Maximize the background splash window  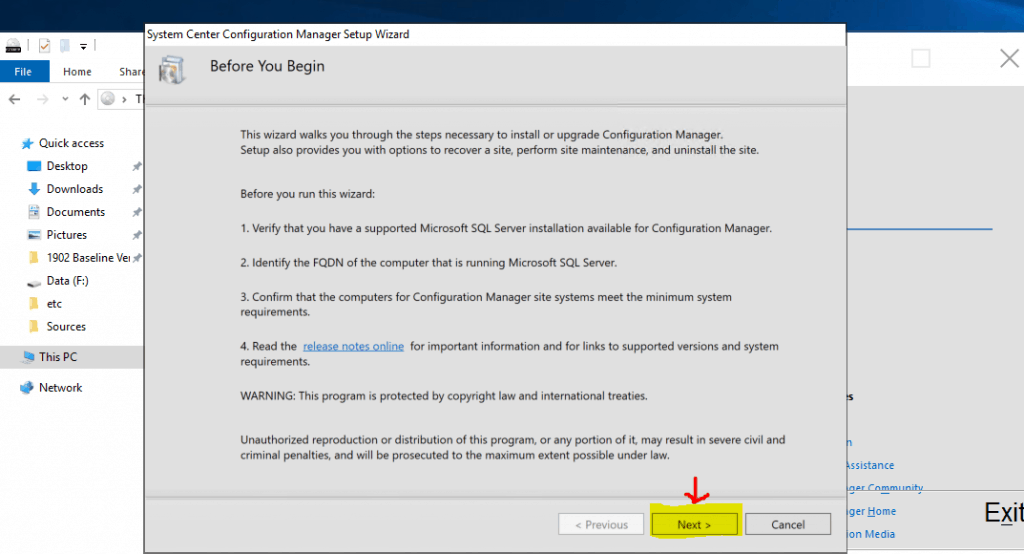tap(921, 59)
